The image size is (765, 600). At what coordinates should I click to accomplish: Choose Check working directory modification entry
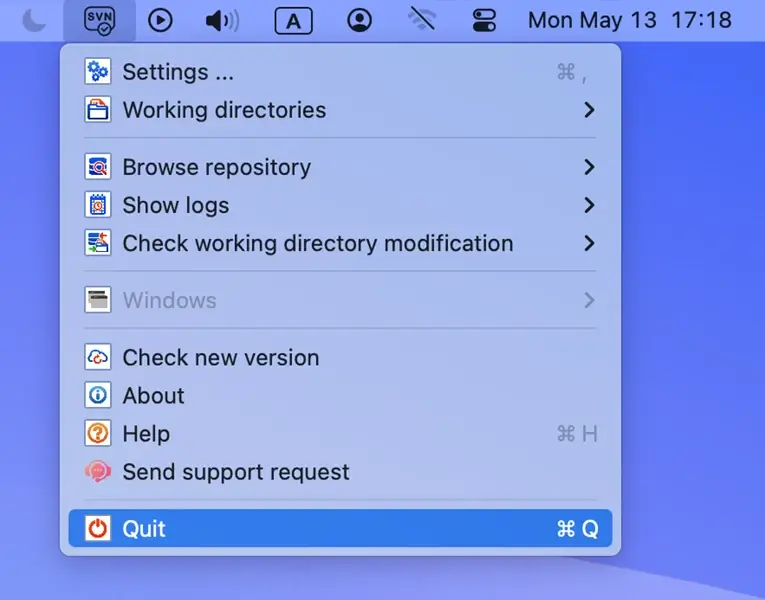(x=340, y=243)
